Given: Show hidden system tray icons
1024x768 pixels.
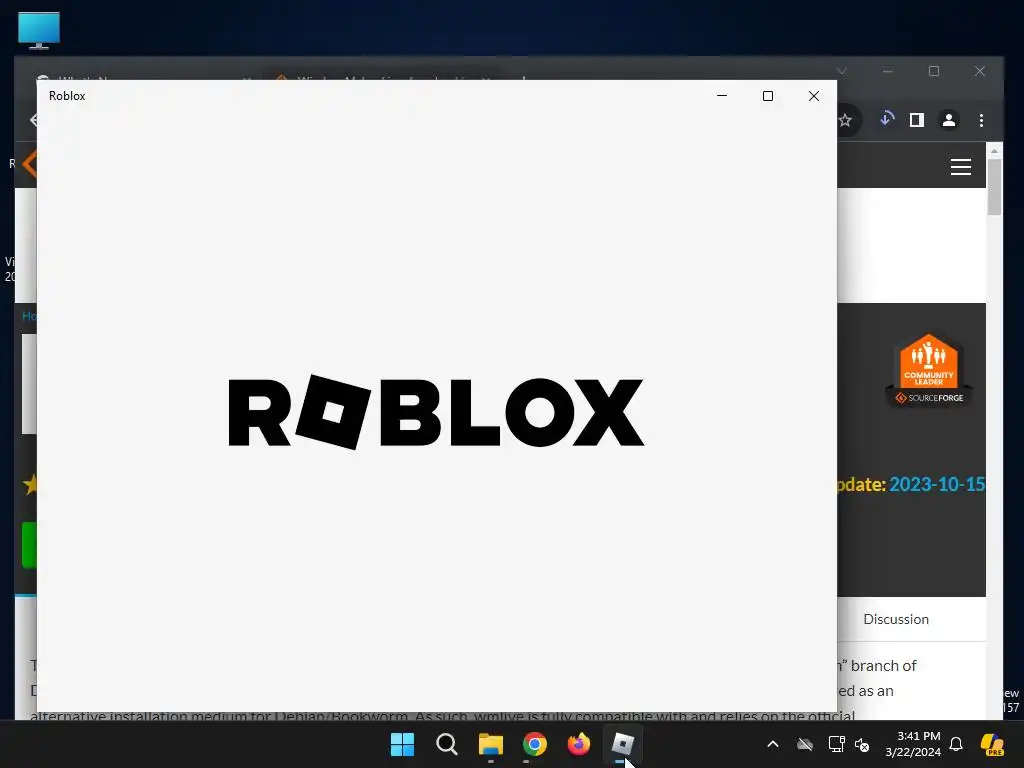Looking at the screenshot, I should click(x=773, y=744).
